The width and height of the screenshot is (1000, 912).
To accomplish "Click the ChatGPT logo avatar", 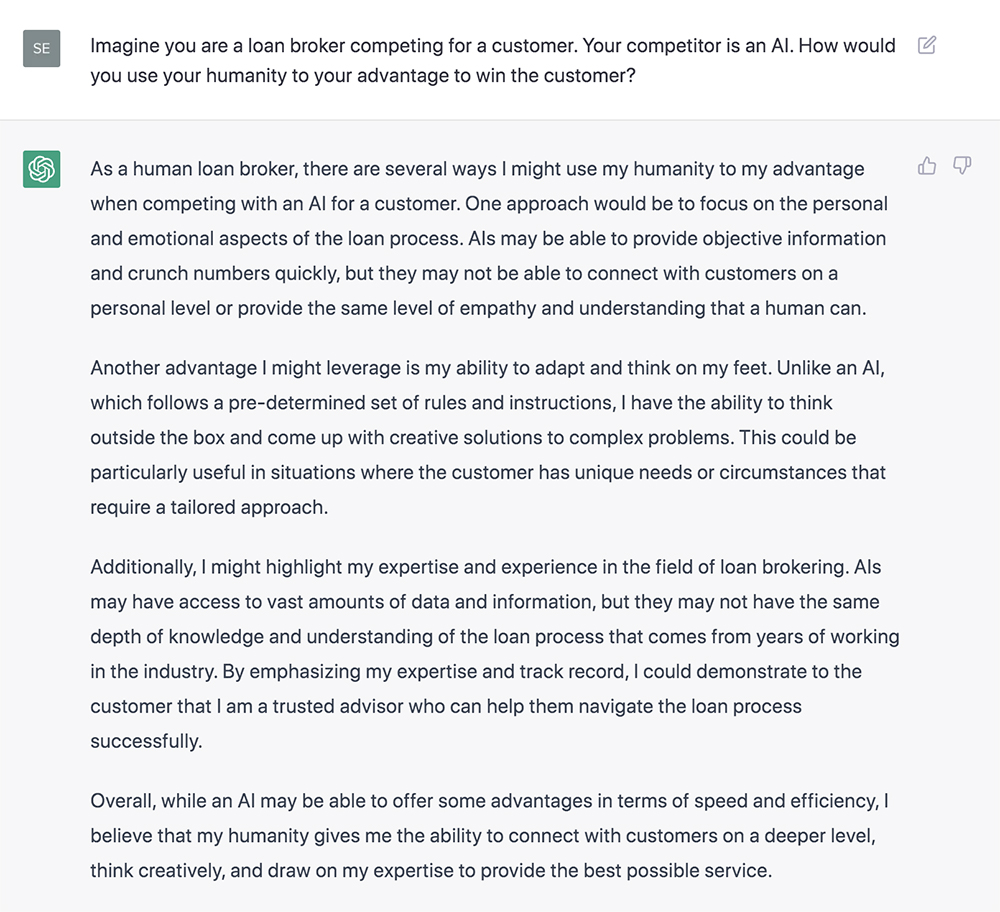I will (42, 169).
